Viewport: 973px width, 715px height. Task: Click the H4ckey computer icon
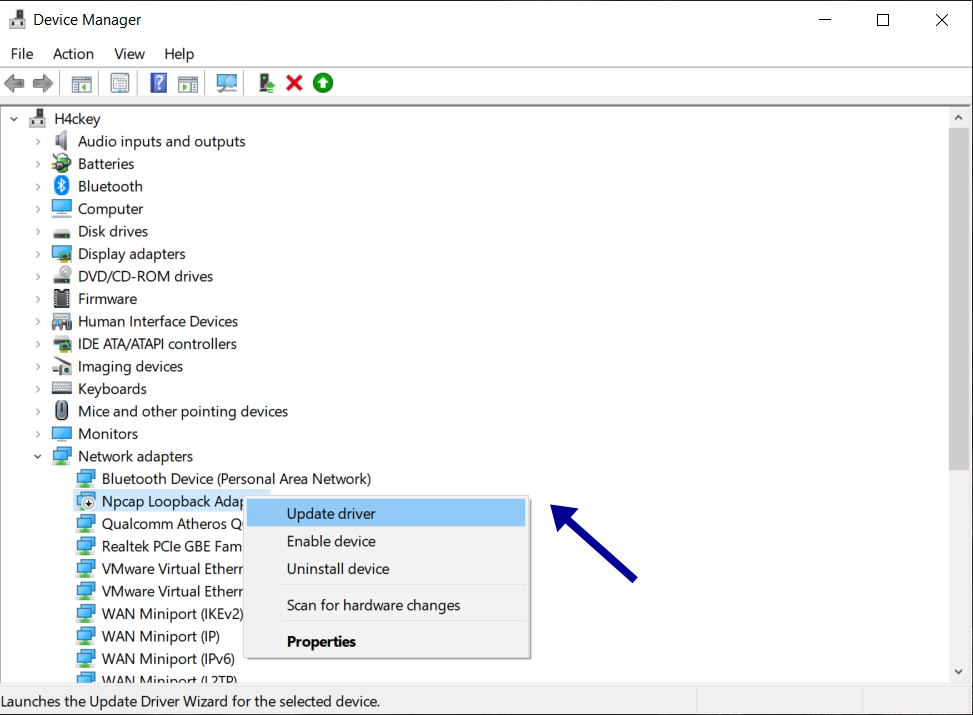click(x=37, y=118)
